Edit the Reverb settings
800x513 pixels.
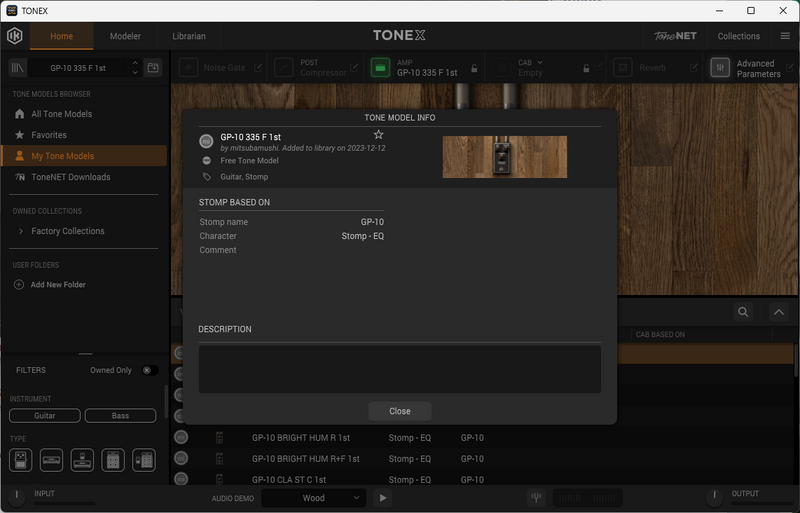coord(693,67)
